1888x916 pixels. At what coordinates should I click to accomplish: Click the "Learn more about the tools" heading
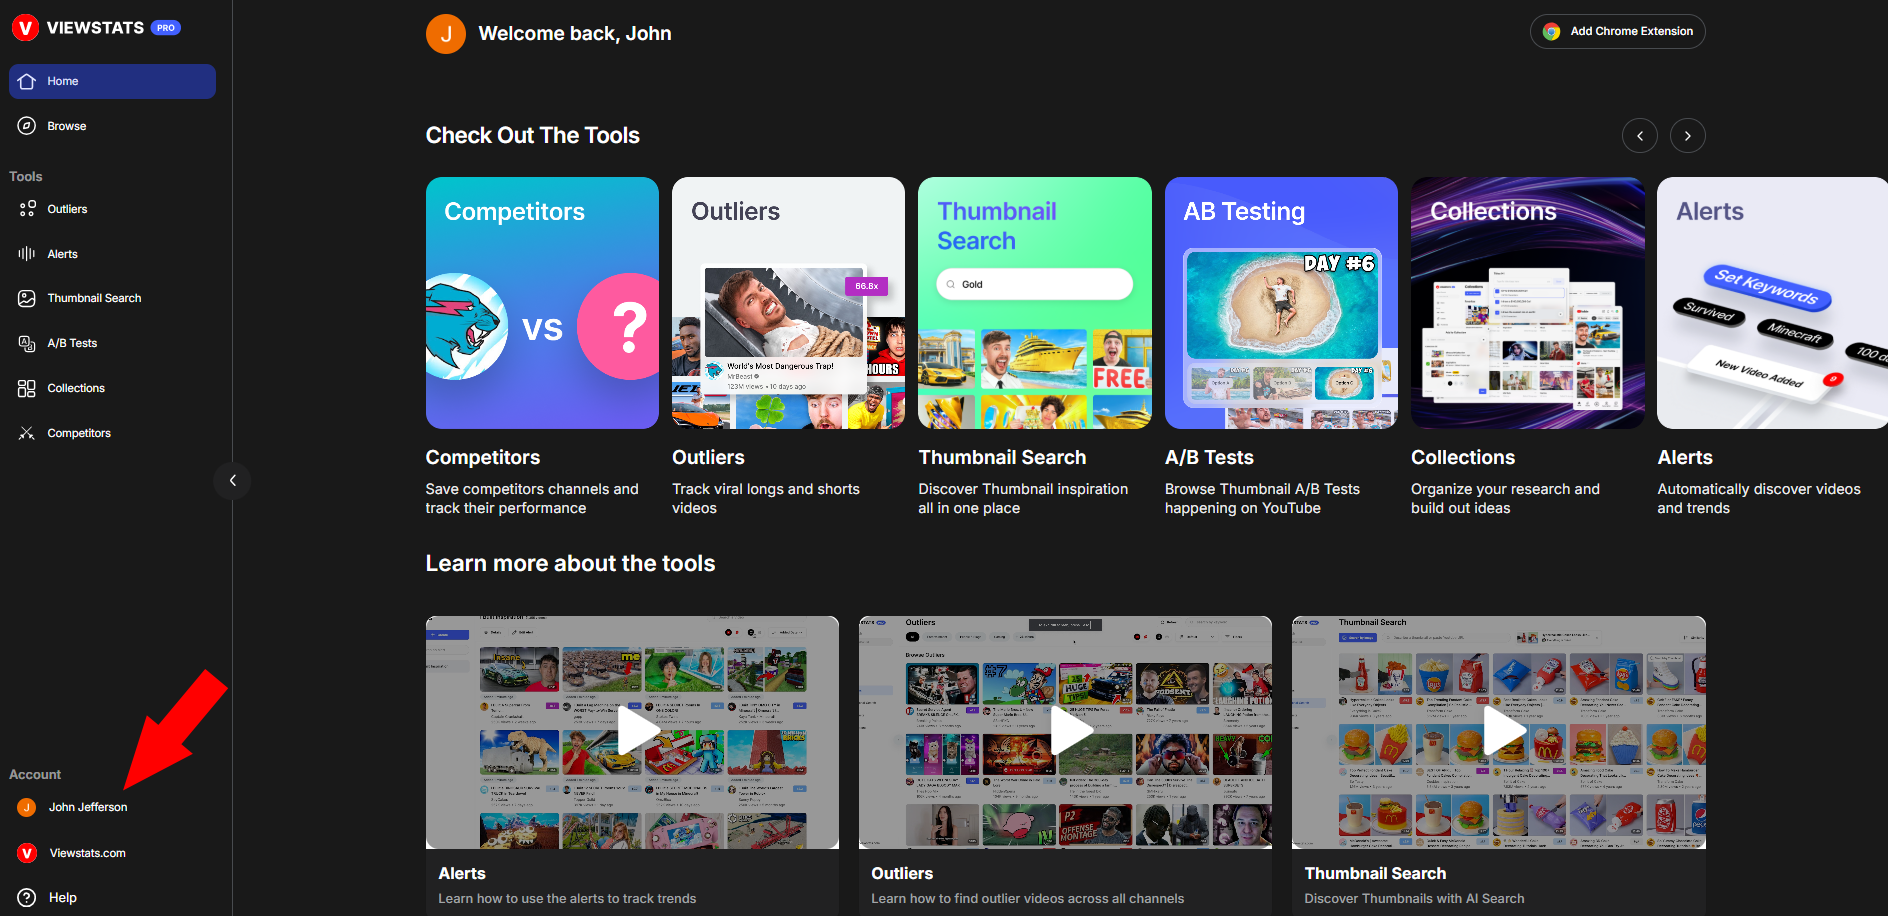(570, 564)
